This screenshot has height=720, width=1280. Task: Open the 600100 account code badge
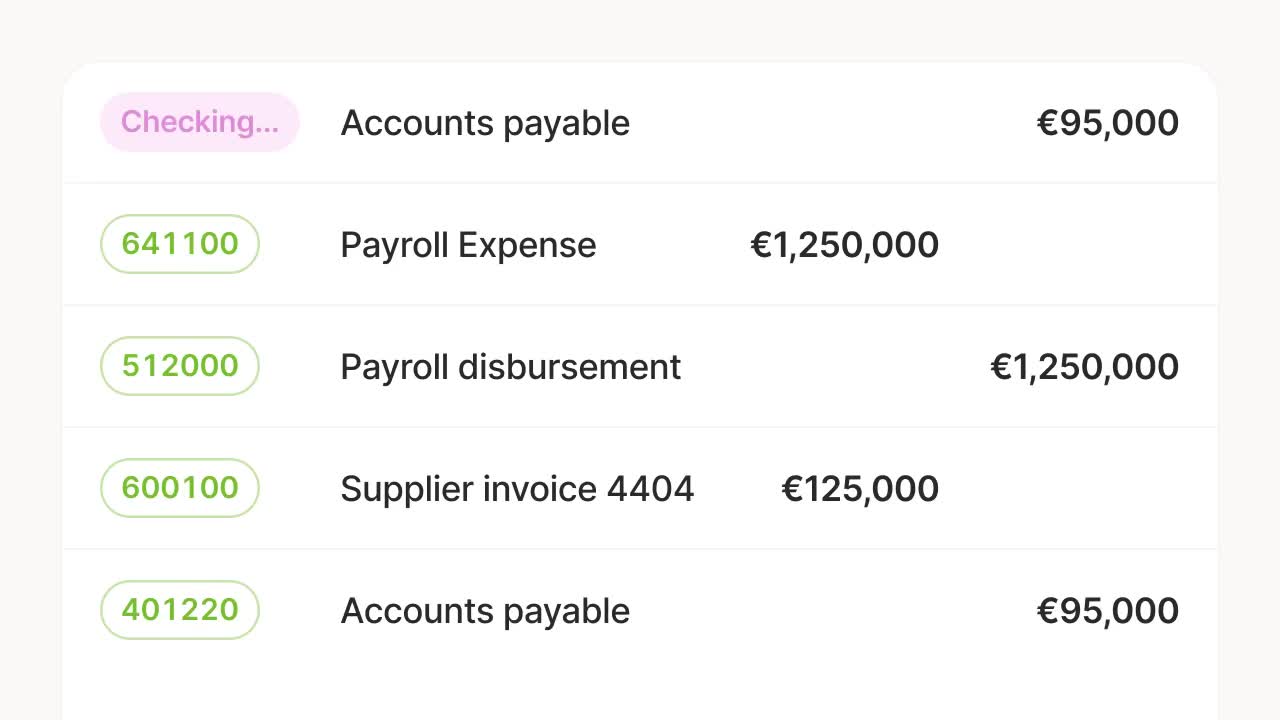pos(180,488)
